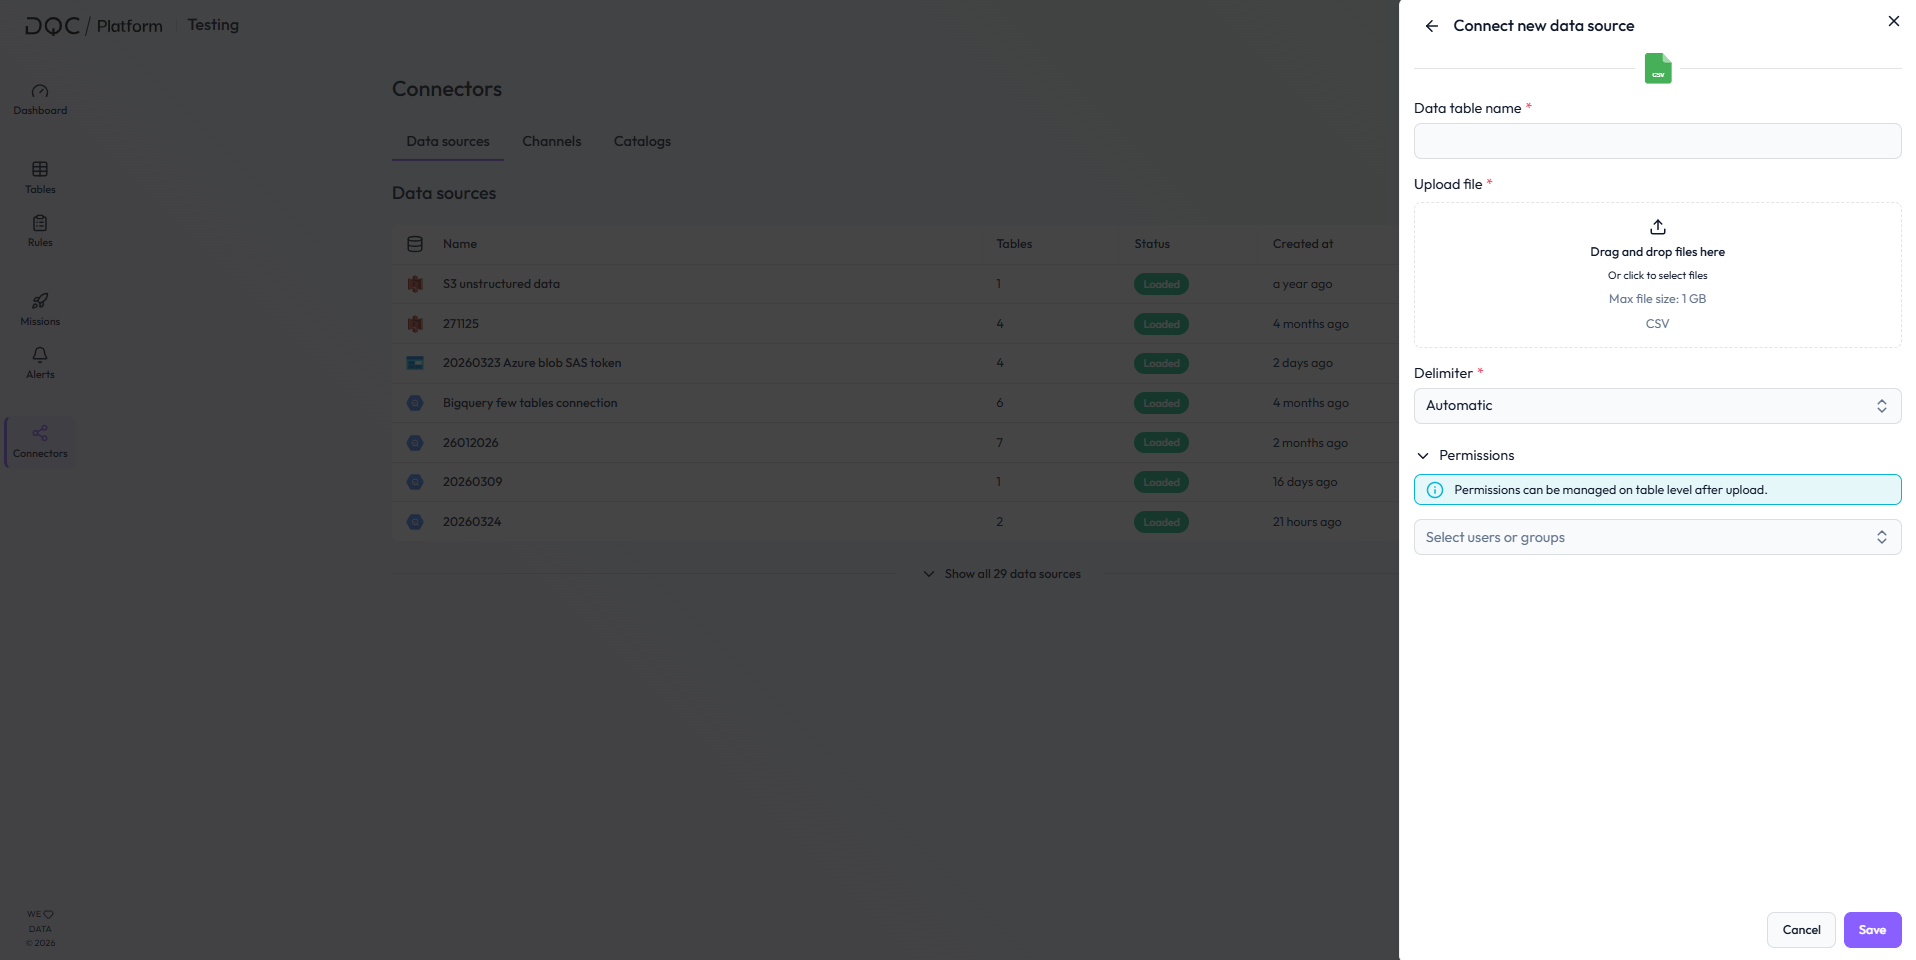This screenshot has width=1916, height=960.
Task: Click the upload icon in drop zone
Action: coord(1657,227)
